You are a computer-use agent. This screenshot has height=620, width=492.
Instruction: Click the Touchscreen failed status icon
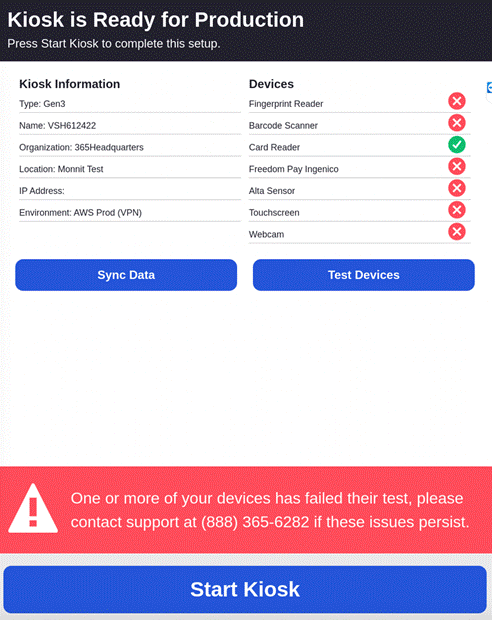click(456, 210)
